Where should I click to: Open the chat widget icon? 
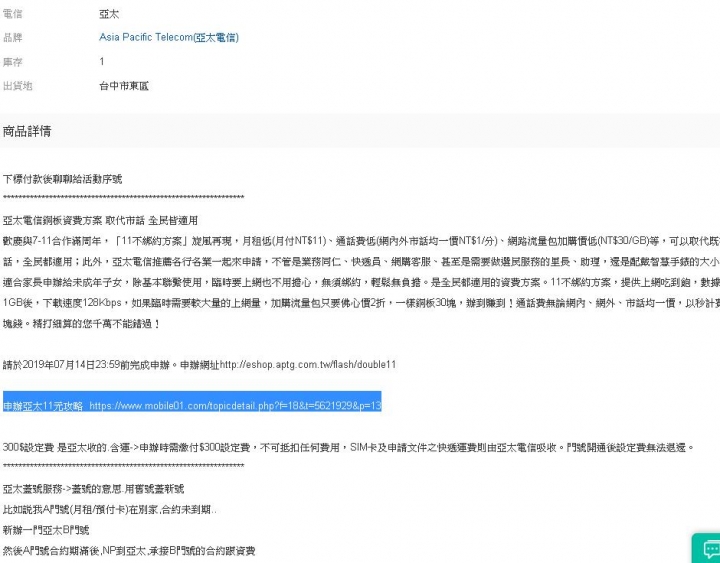point(709,549)
